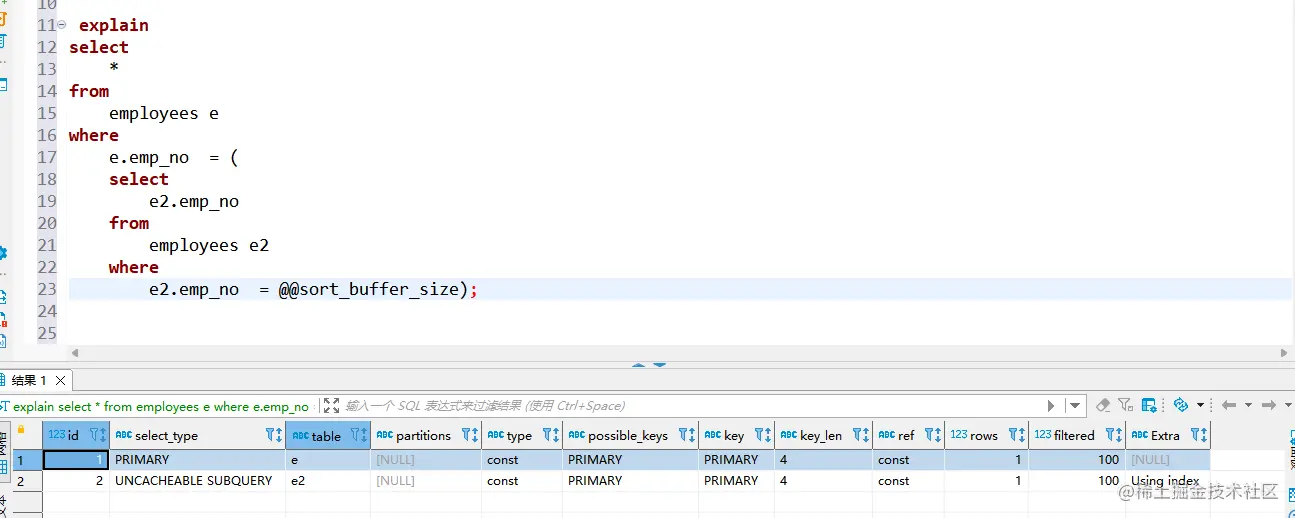Screen dimensions: 1295x518
Task: Expand the filter panel icon
Action: 331,406
